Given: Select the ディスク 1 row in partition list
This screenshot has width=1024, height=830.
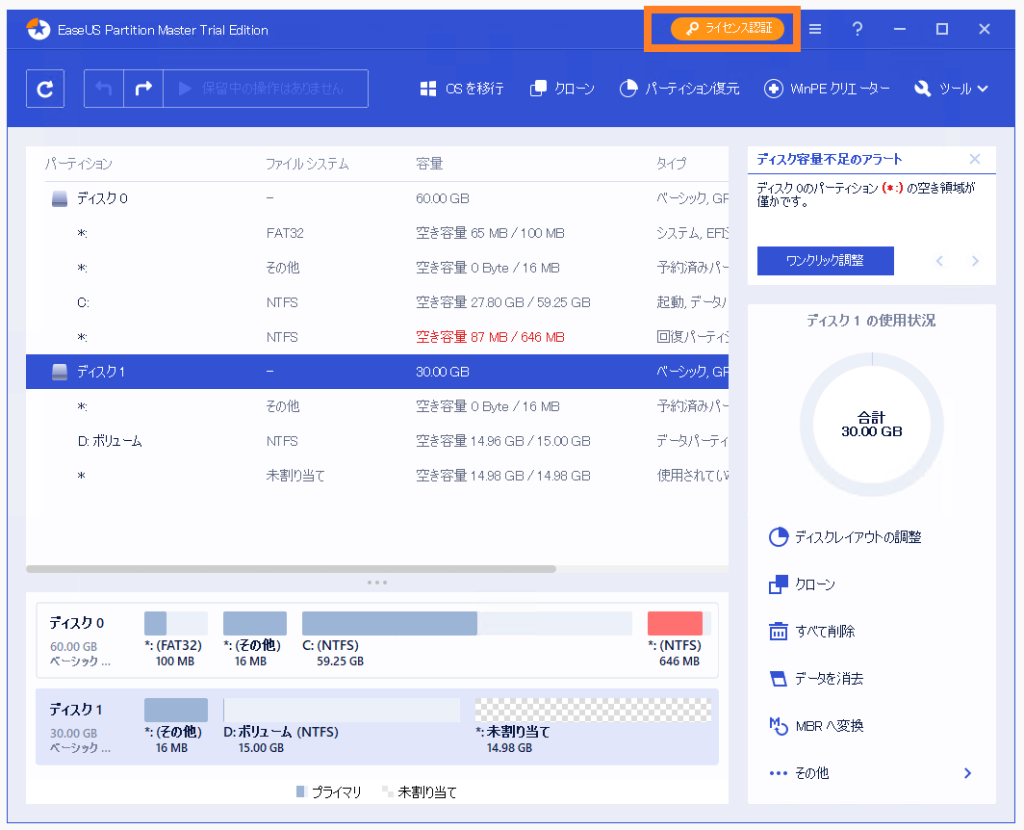Looking at the screenshot, I should pos(377,372).
